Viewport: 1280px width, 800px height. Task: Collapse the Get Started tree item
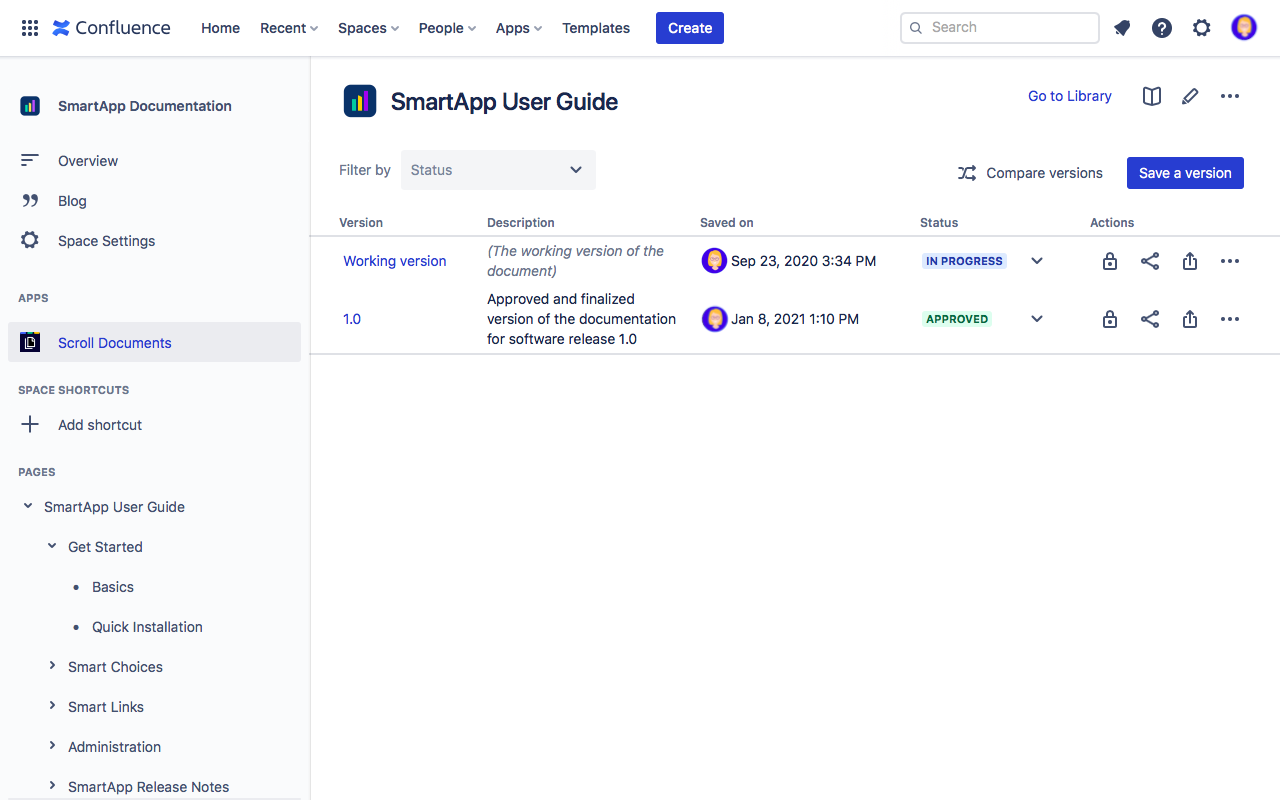coord(52,546)
